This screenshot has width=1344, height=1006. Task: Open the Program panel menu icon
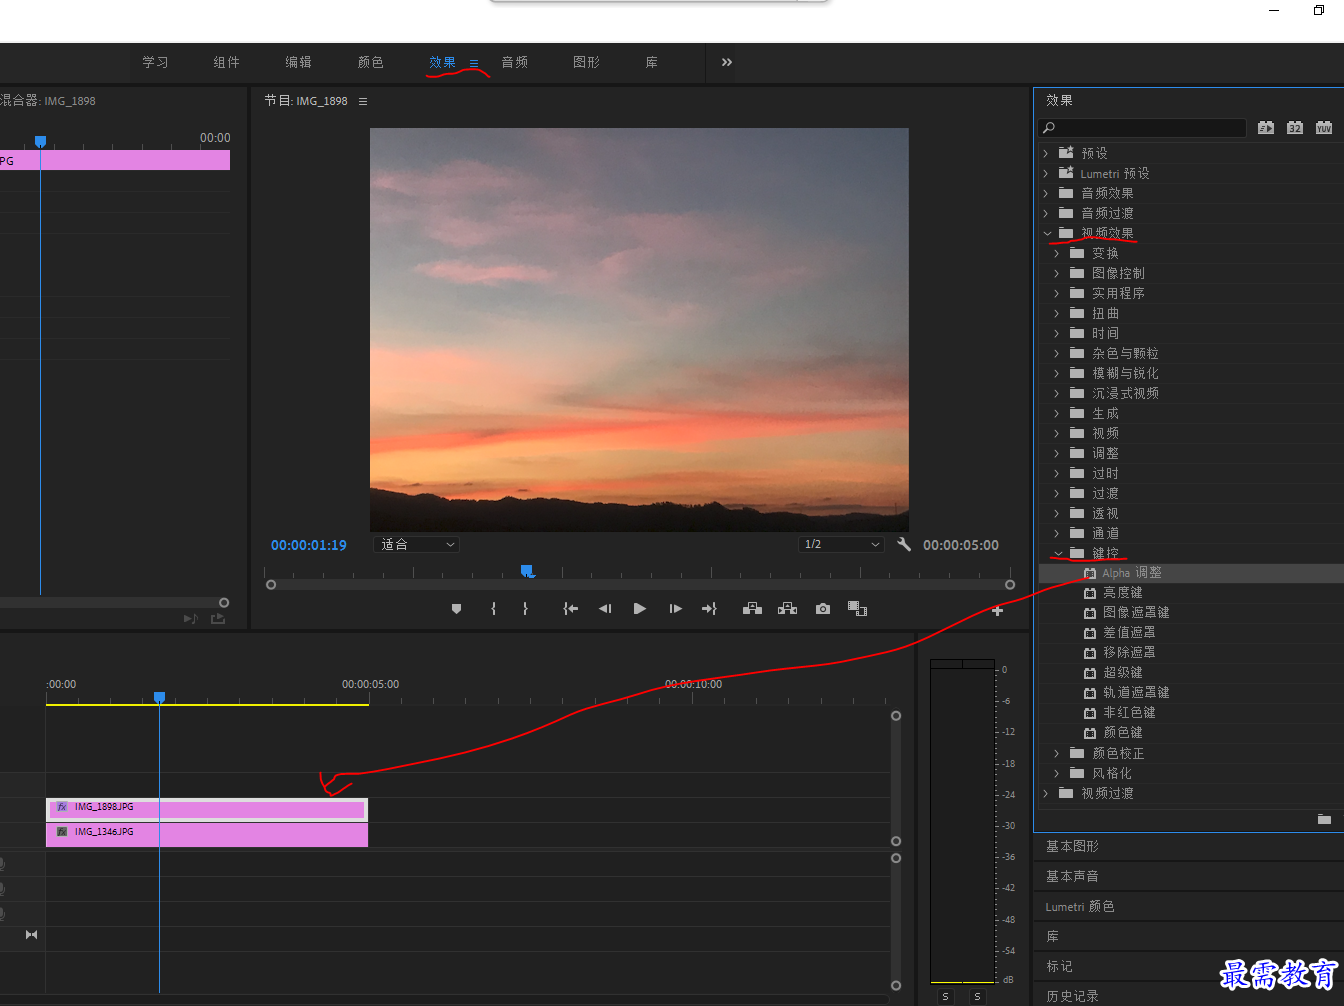point(363,101)
